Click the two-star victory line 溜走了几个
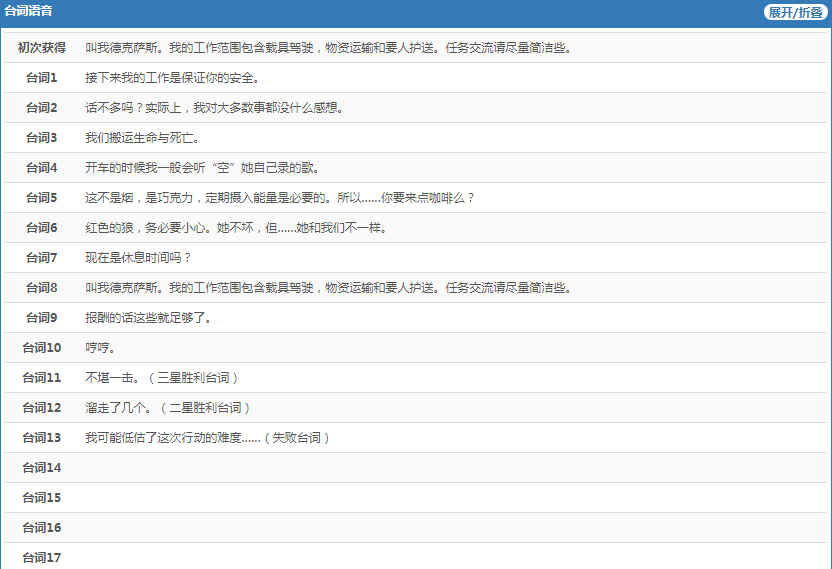This screenshot has height=569, width=832. pos(168,408)
